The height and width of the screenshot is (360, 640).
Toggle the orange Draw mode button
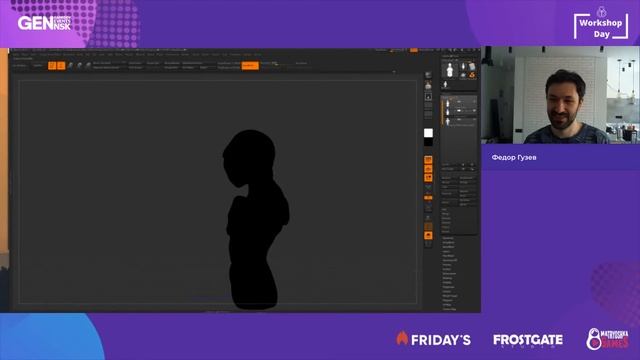(61, 66)
